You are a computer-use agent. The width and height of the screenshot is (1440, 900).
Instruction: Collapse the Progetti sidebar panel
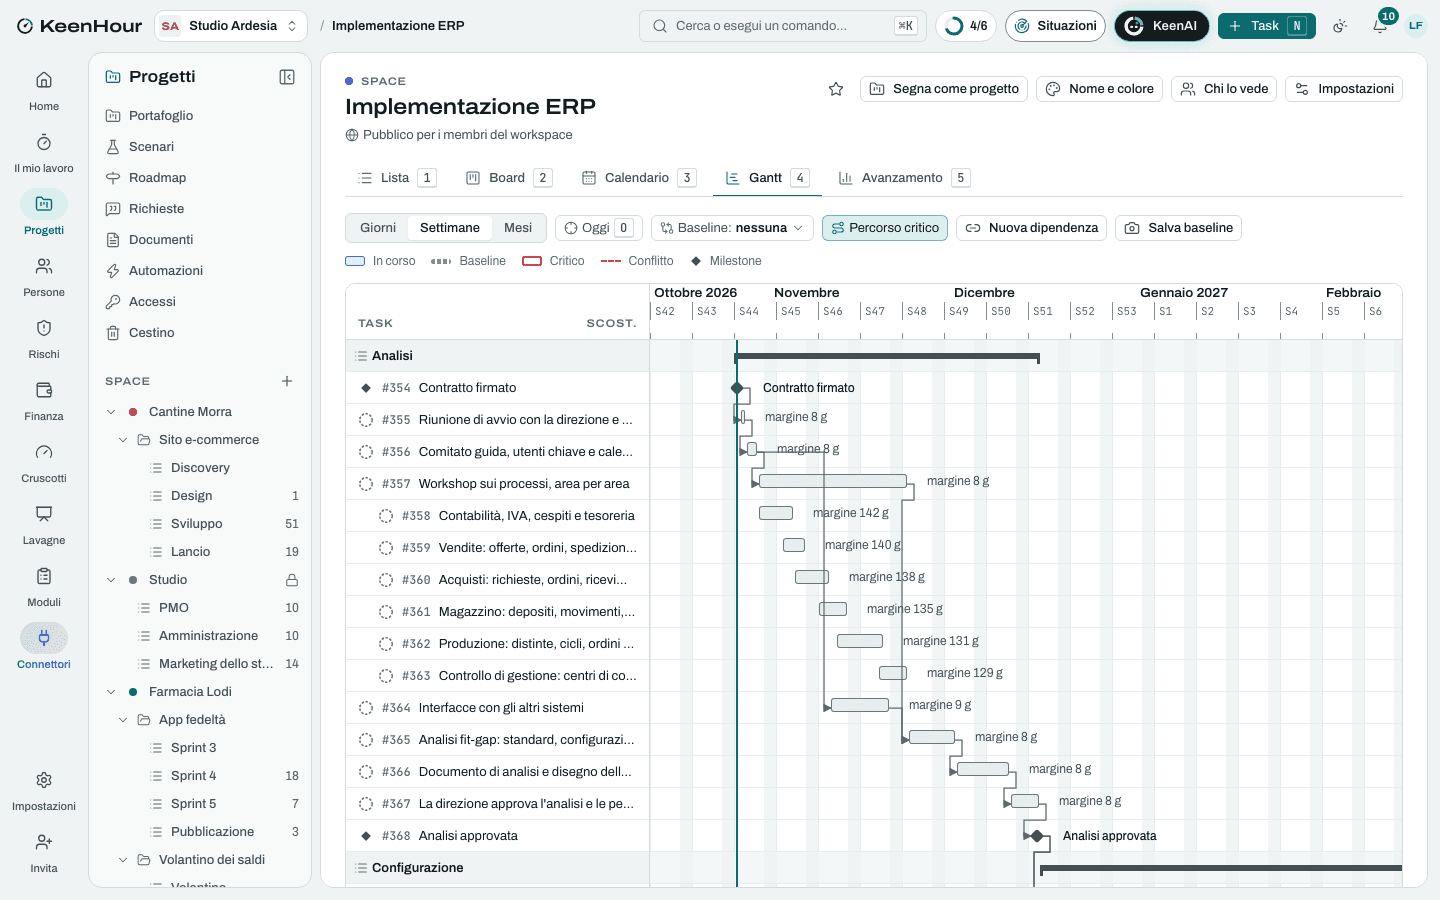[x=287, y=77]
